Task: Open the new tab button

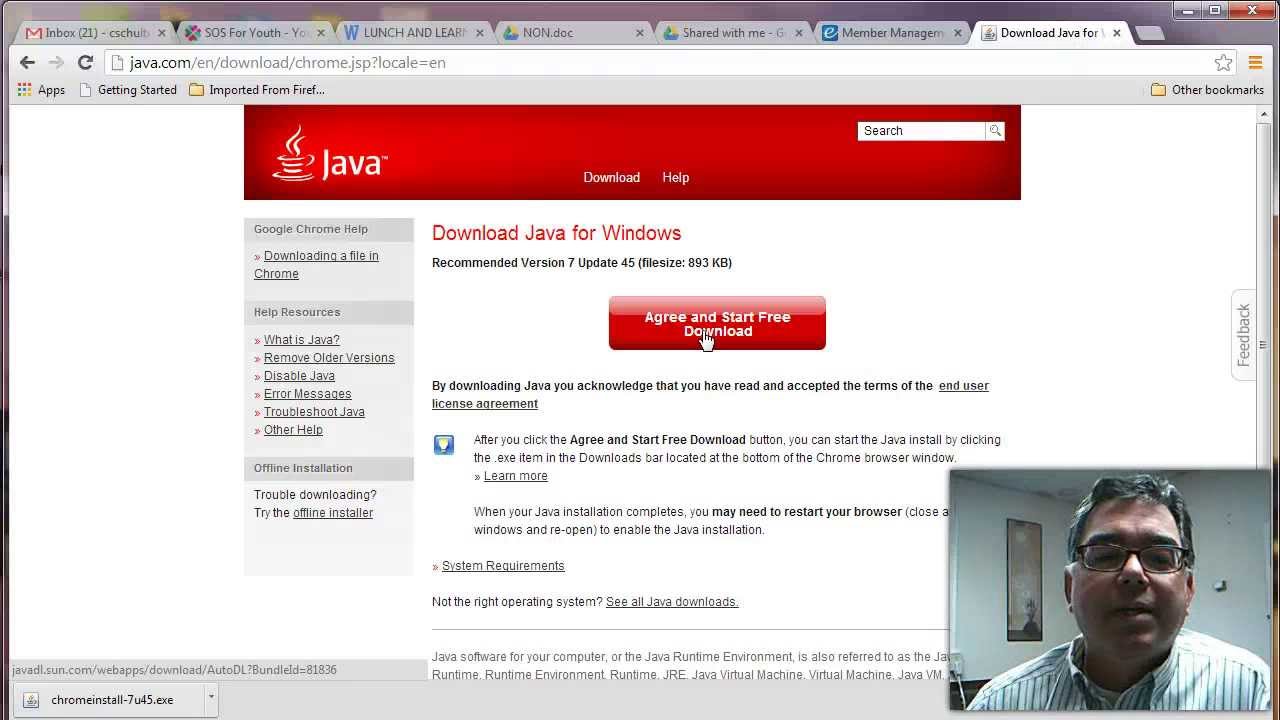Action: (x=1150, y=33)
